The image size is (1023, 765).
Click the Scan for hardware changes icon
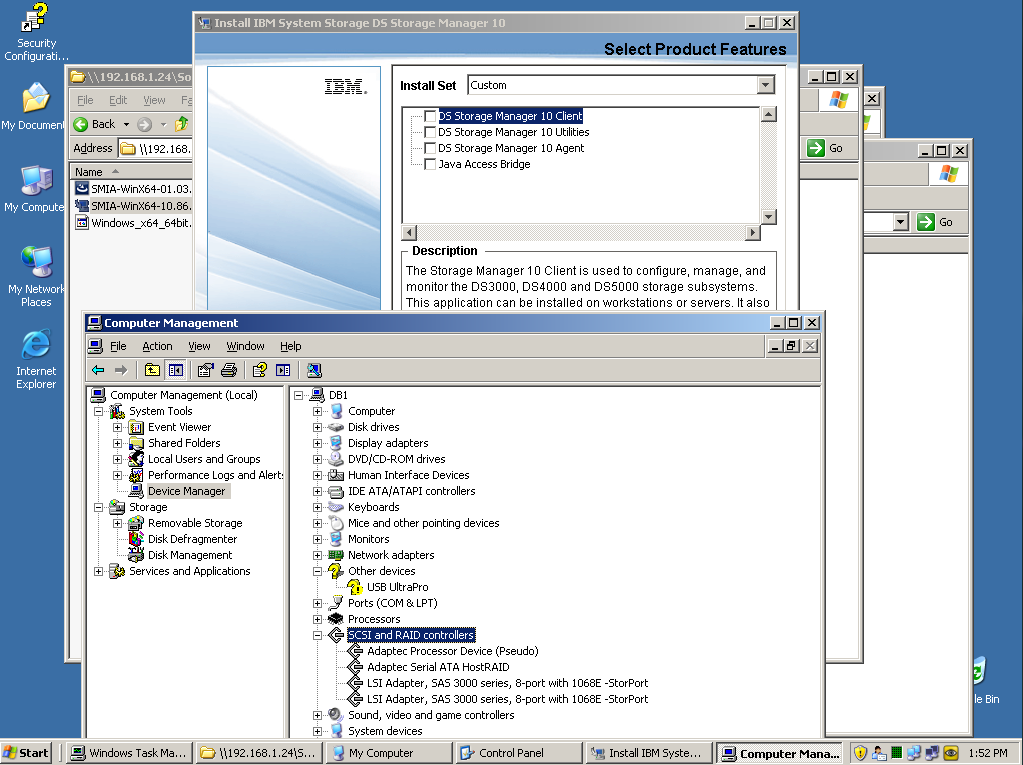[x=314, y=370]
